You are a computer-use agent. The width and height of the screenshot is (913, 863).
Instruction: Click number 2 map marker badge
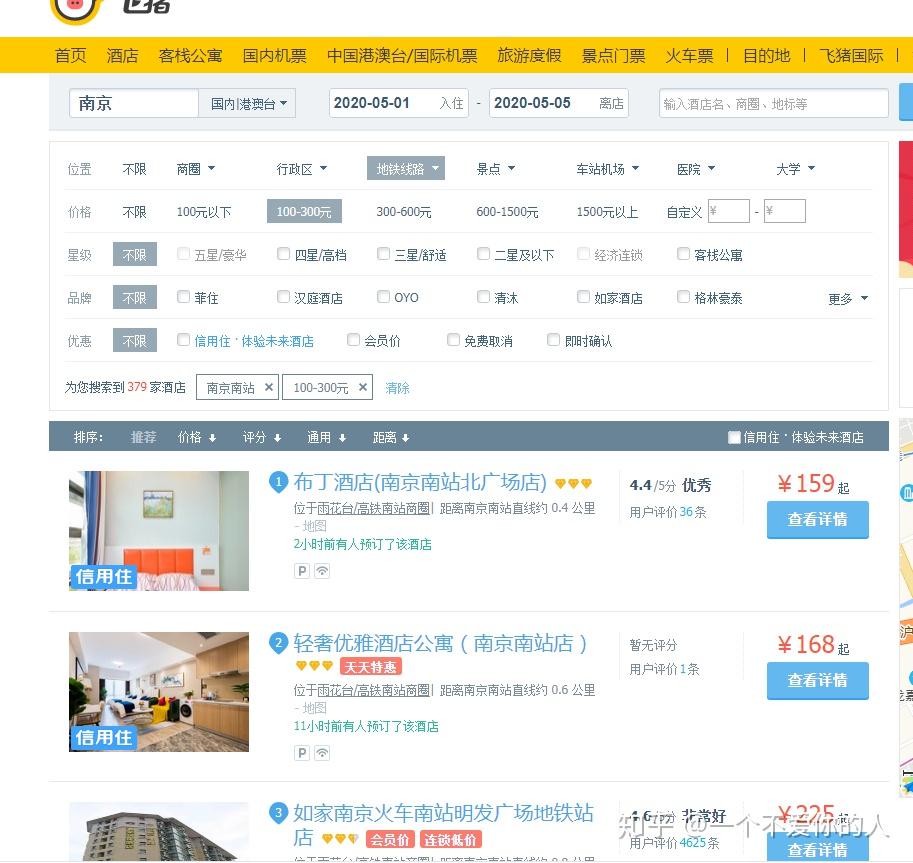278,643
